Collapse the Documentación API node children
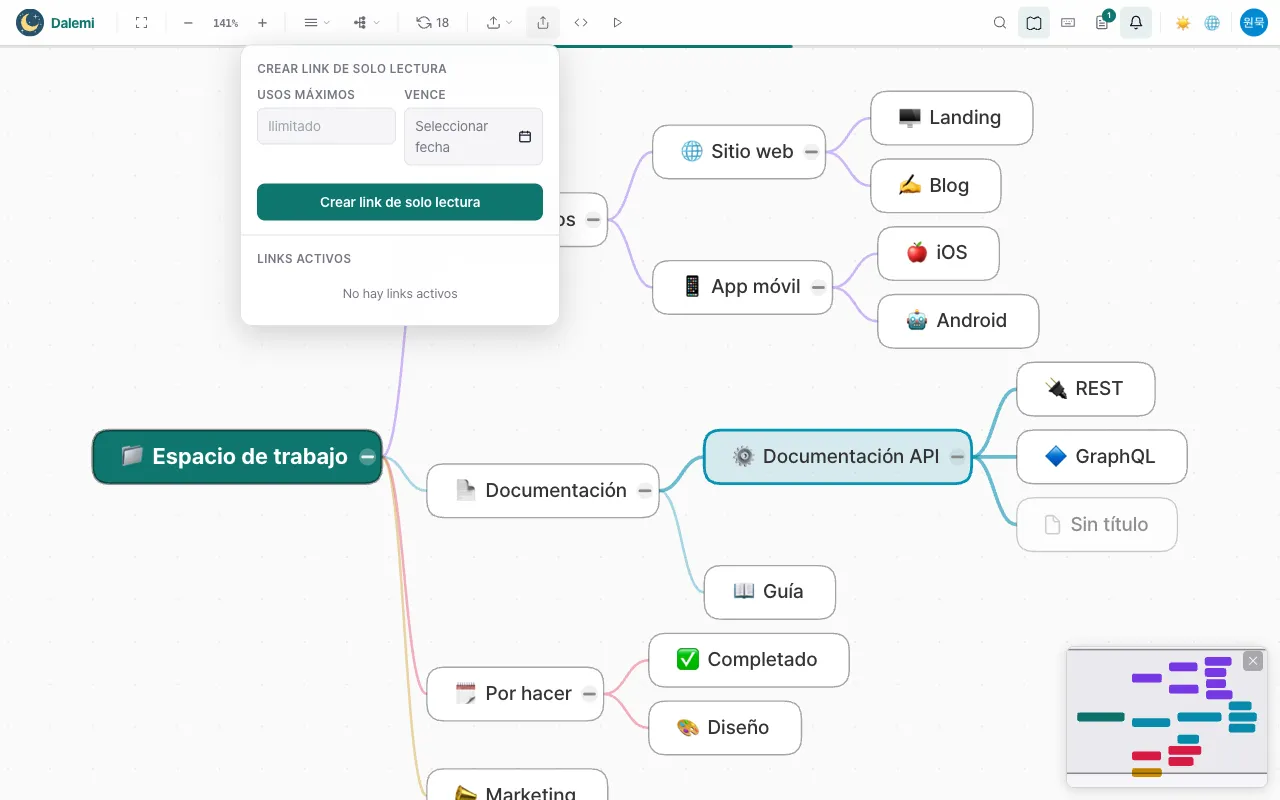The image size is (1280, 800). pyautogui.click(x=958, y=457)
